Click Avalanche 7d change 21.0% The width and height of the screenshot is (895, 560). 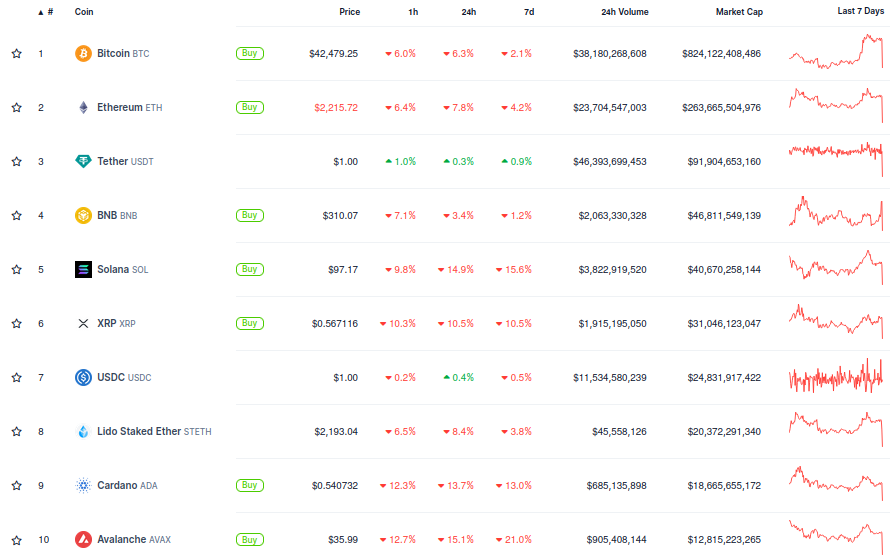coord(514,539)
